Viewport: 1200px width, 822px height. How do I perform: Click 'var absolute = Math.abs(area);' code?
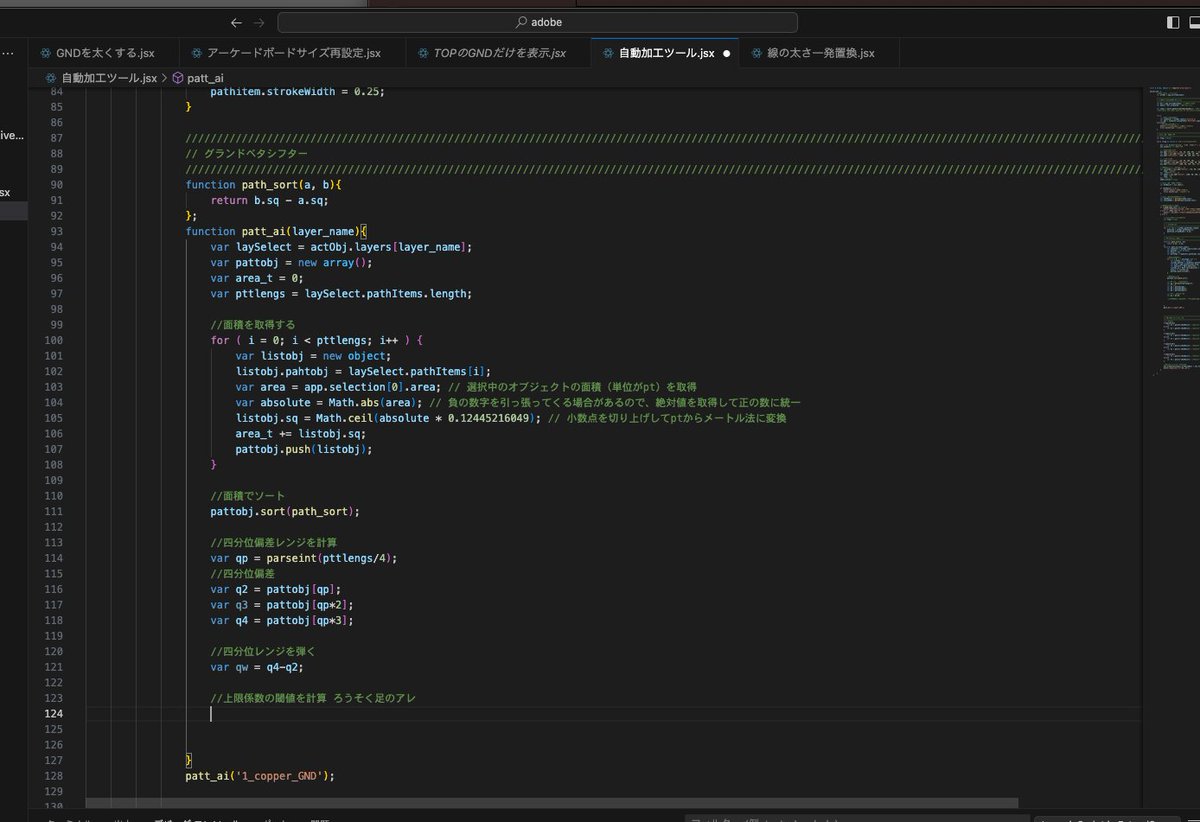(328, 402)
